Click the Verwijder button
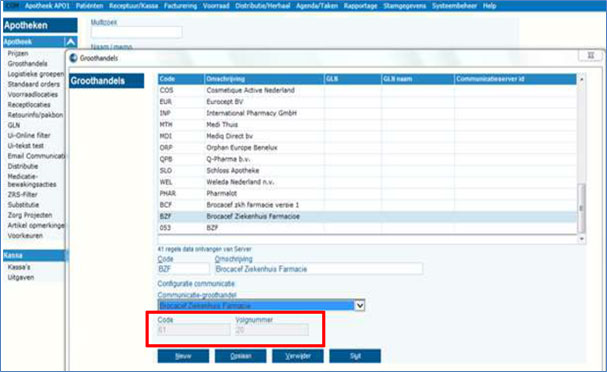 coord(298,356)
